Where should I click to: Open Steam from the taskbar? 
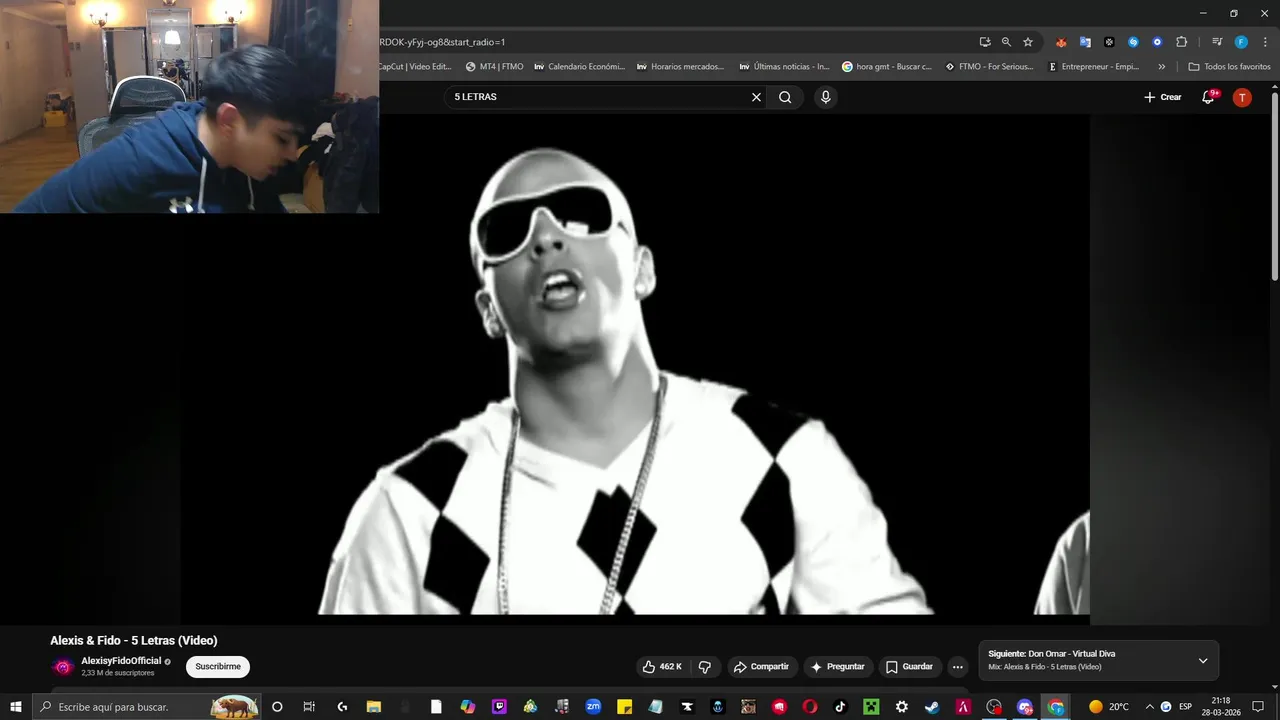click(x=932, y=707)
